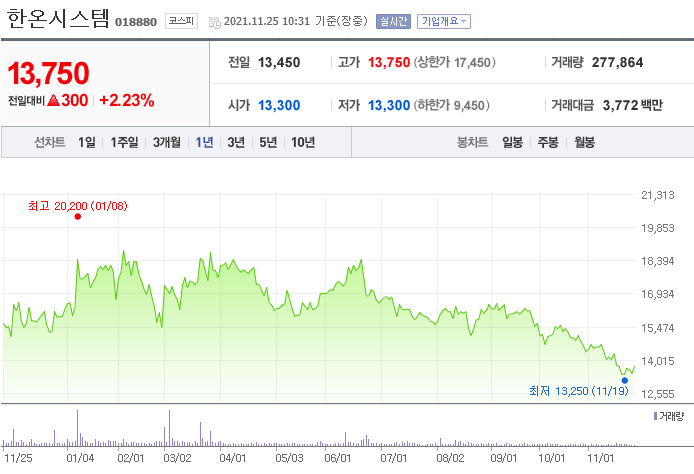Select the 1년 chart period
Viewport: 694px width, 474px height.
204,143
